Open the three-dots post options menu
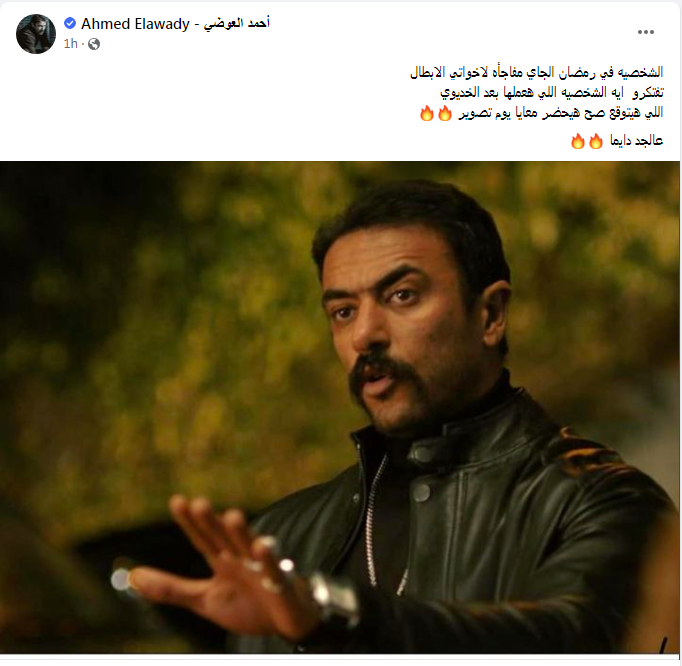Viewport: 682px width, 666px height. [x=645, y=32]
